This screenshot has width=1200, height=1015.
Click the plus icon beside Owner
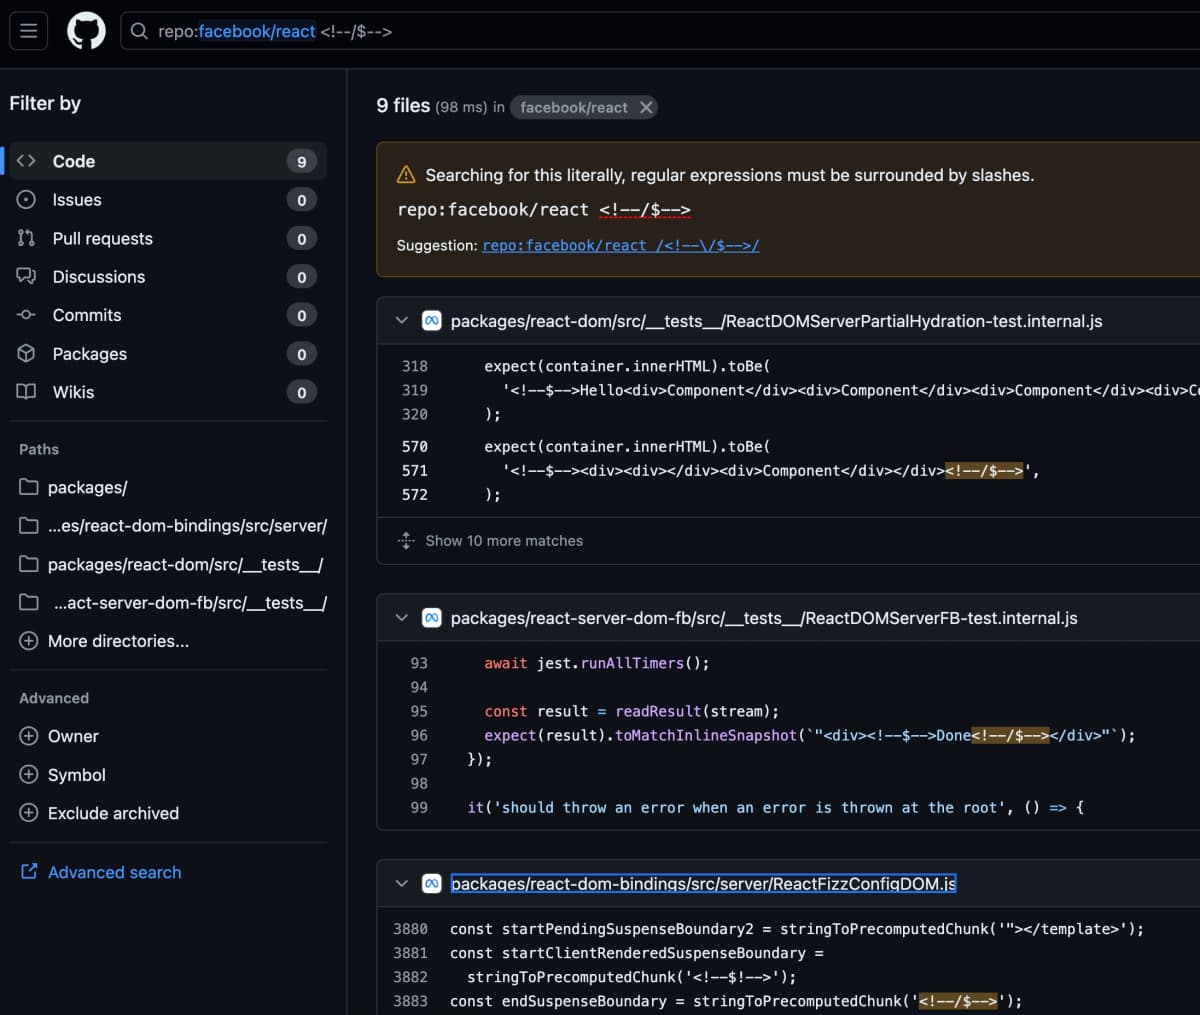(29, 736)
